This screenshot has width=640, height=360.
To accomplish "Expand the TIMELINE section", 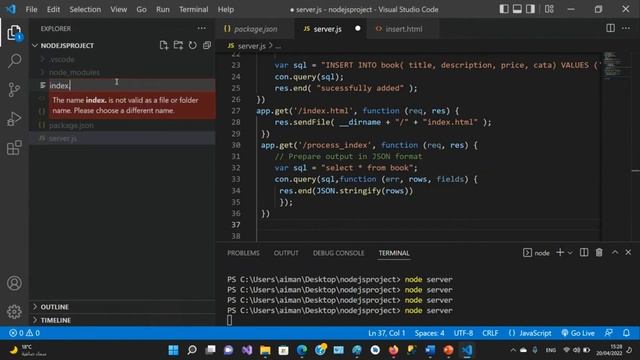I will click(x=56, y=320).
